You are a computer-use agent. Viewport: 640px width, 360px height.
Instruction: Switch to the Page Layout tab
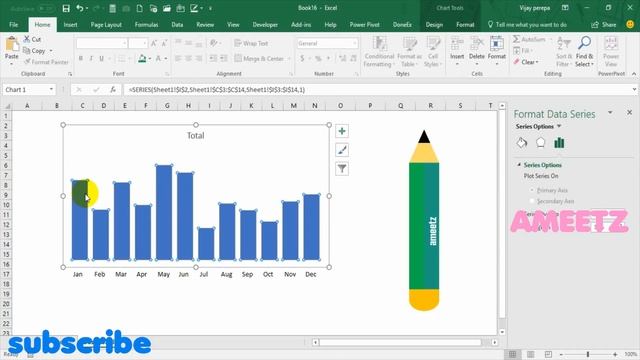(x=106, y=24)
